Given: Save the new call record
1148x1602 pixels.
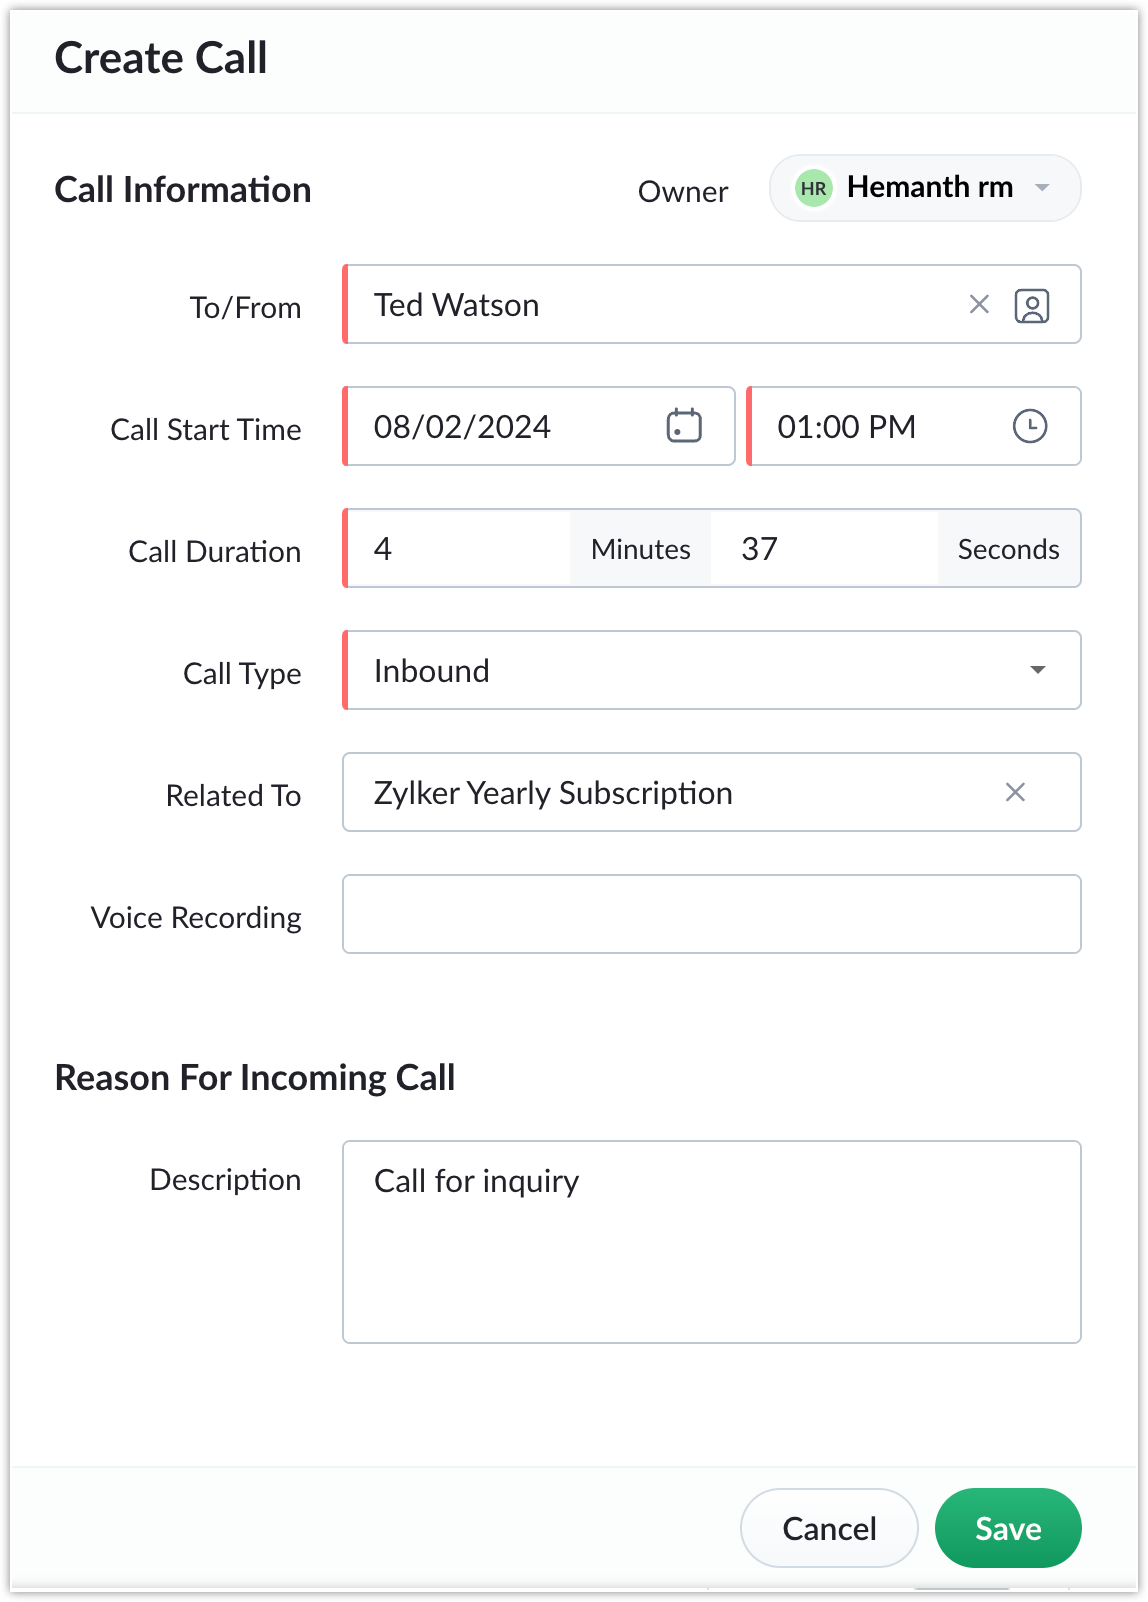Looking at the screenshot, I should (1008, 1528).
